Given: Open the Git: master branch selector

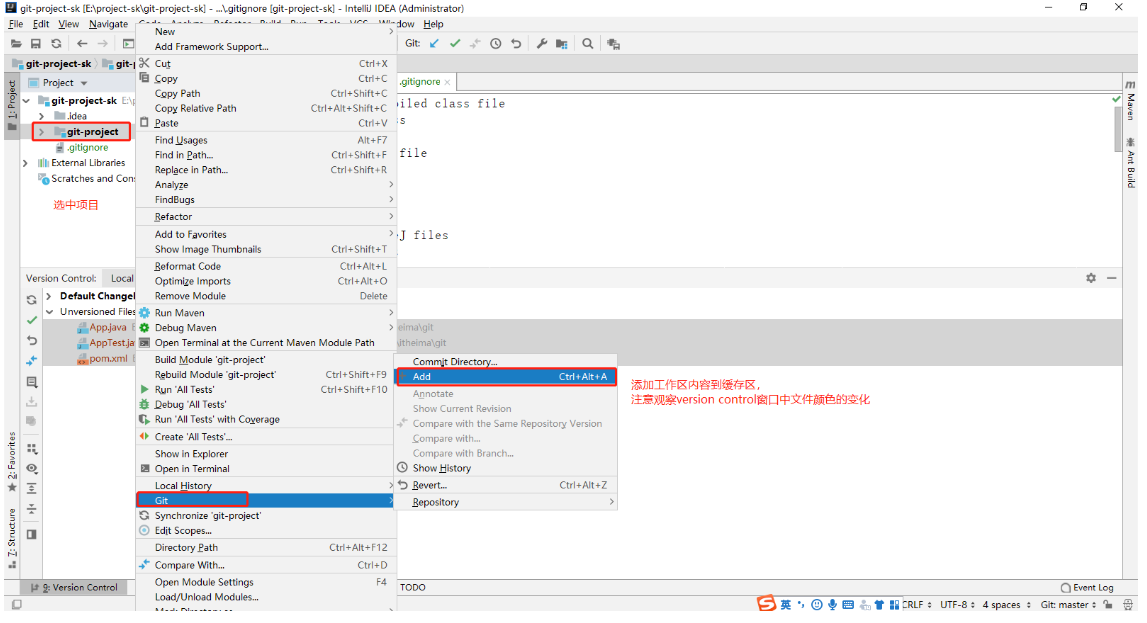Looking at the screenshot, I should pos(1068,605).
